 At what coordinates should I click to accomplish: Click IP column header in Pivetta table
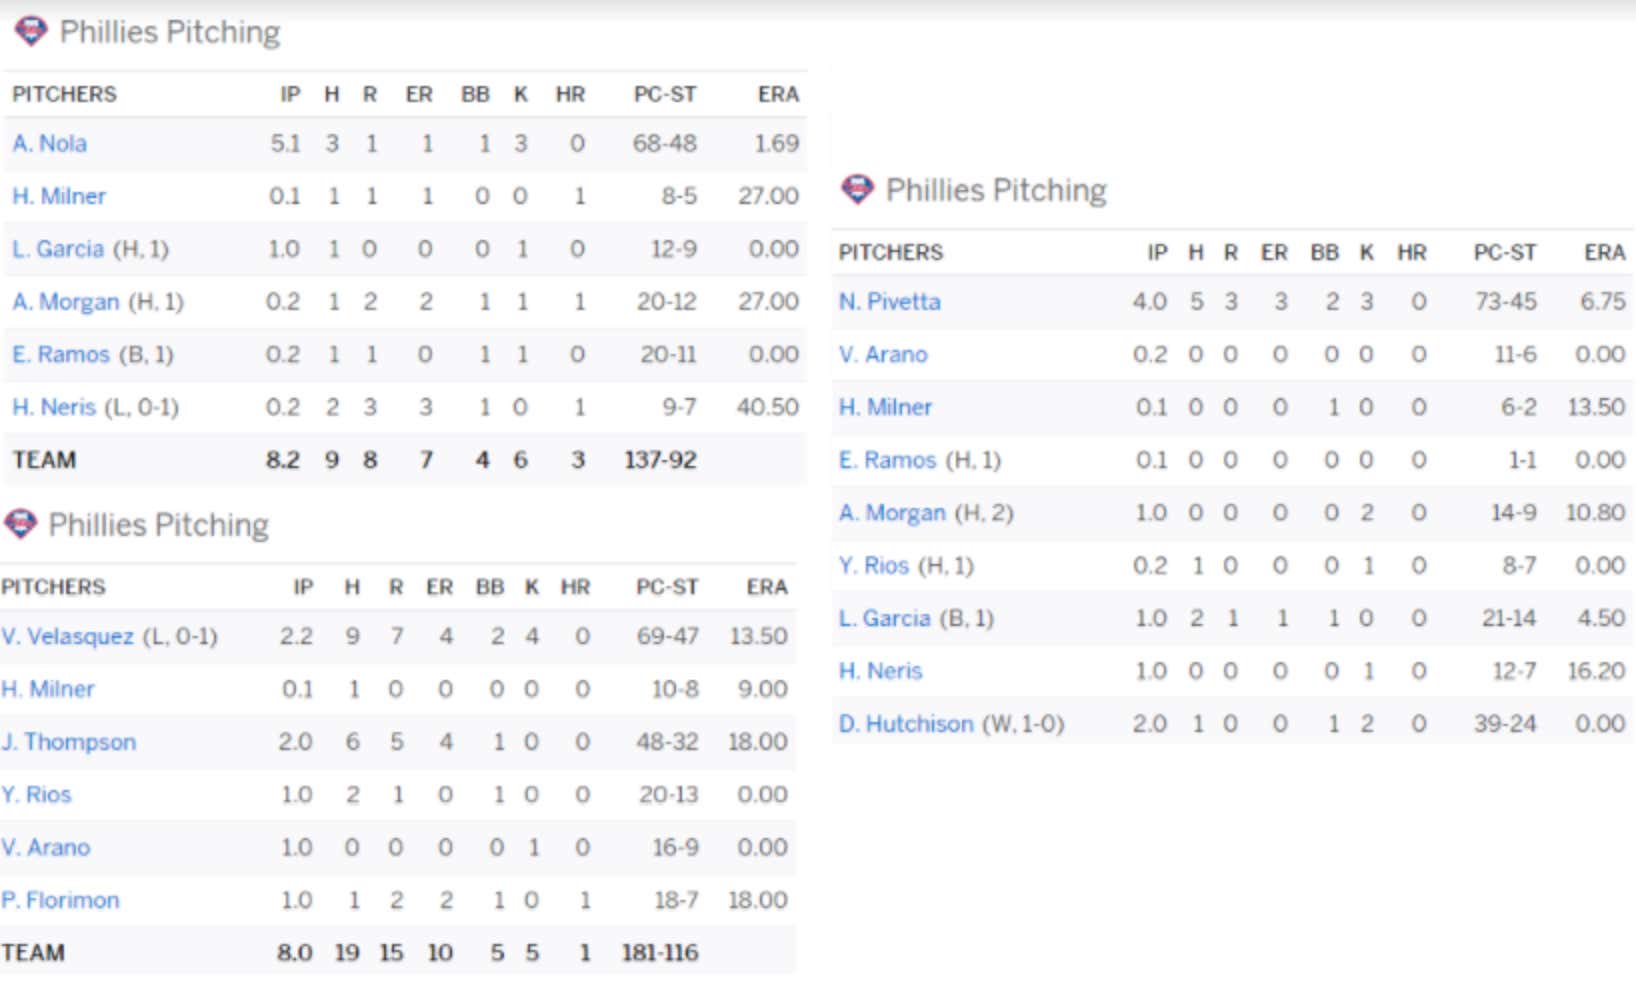[1157, 252]
